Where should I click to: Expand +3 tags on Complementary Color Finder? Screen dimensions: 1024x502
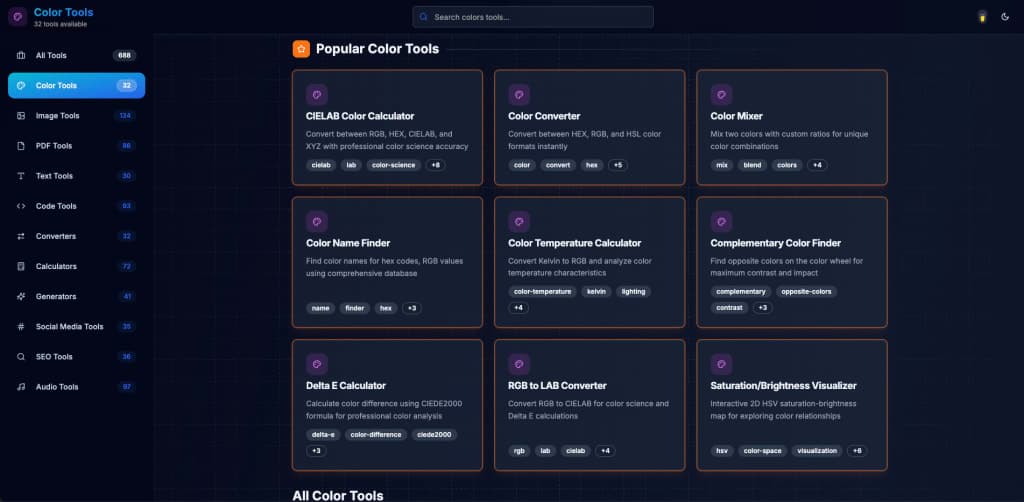click(x=762, y=307)
